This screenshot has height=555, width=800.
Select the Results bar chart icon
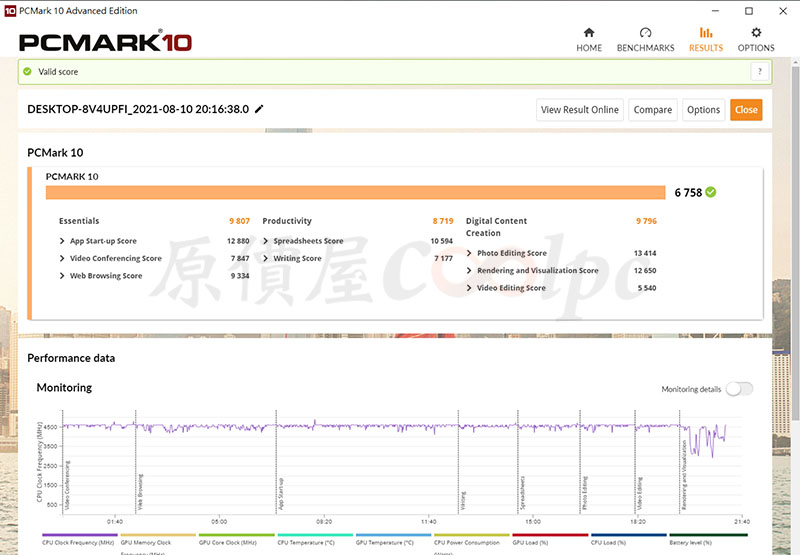[x=706, y=33]
